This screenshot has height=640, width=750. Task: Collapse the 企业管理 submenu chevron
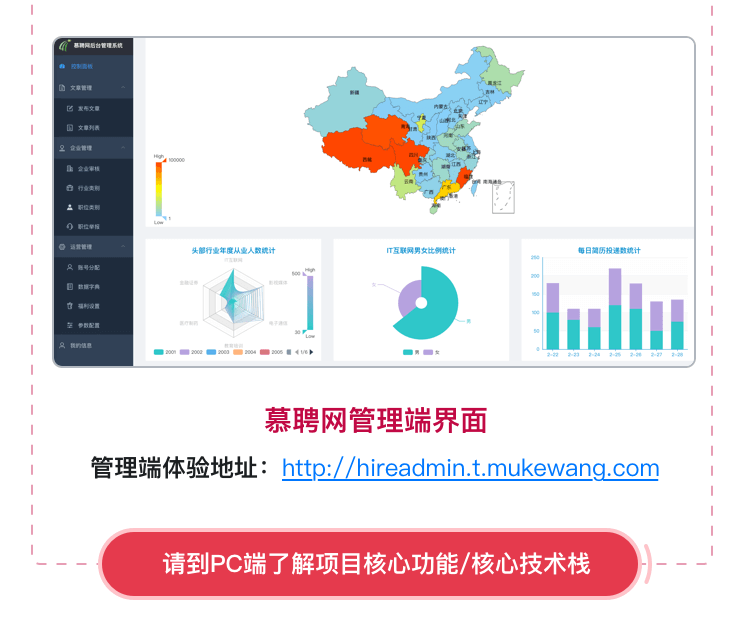pyautogui.click(x=123, y=148)
